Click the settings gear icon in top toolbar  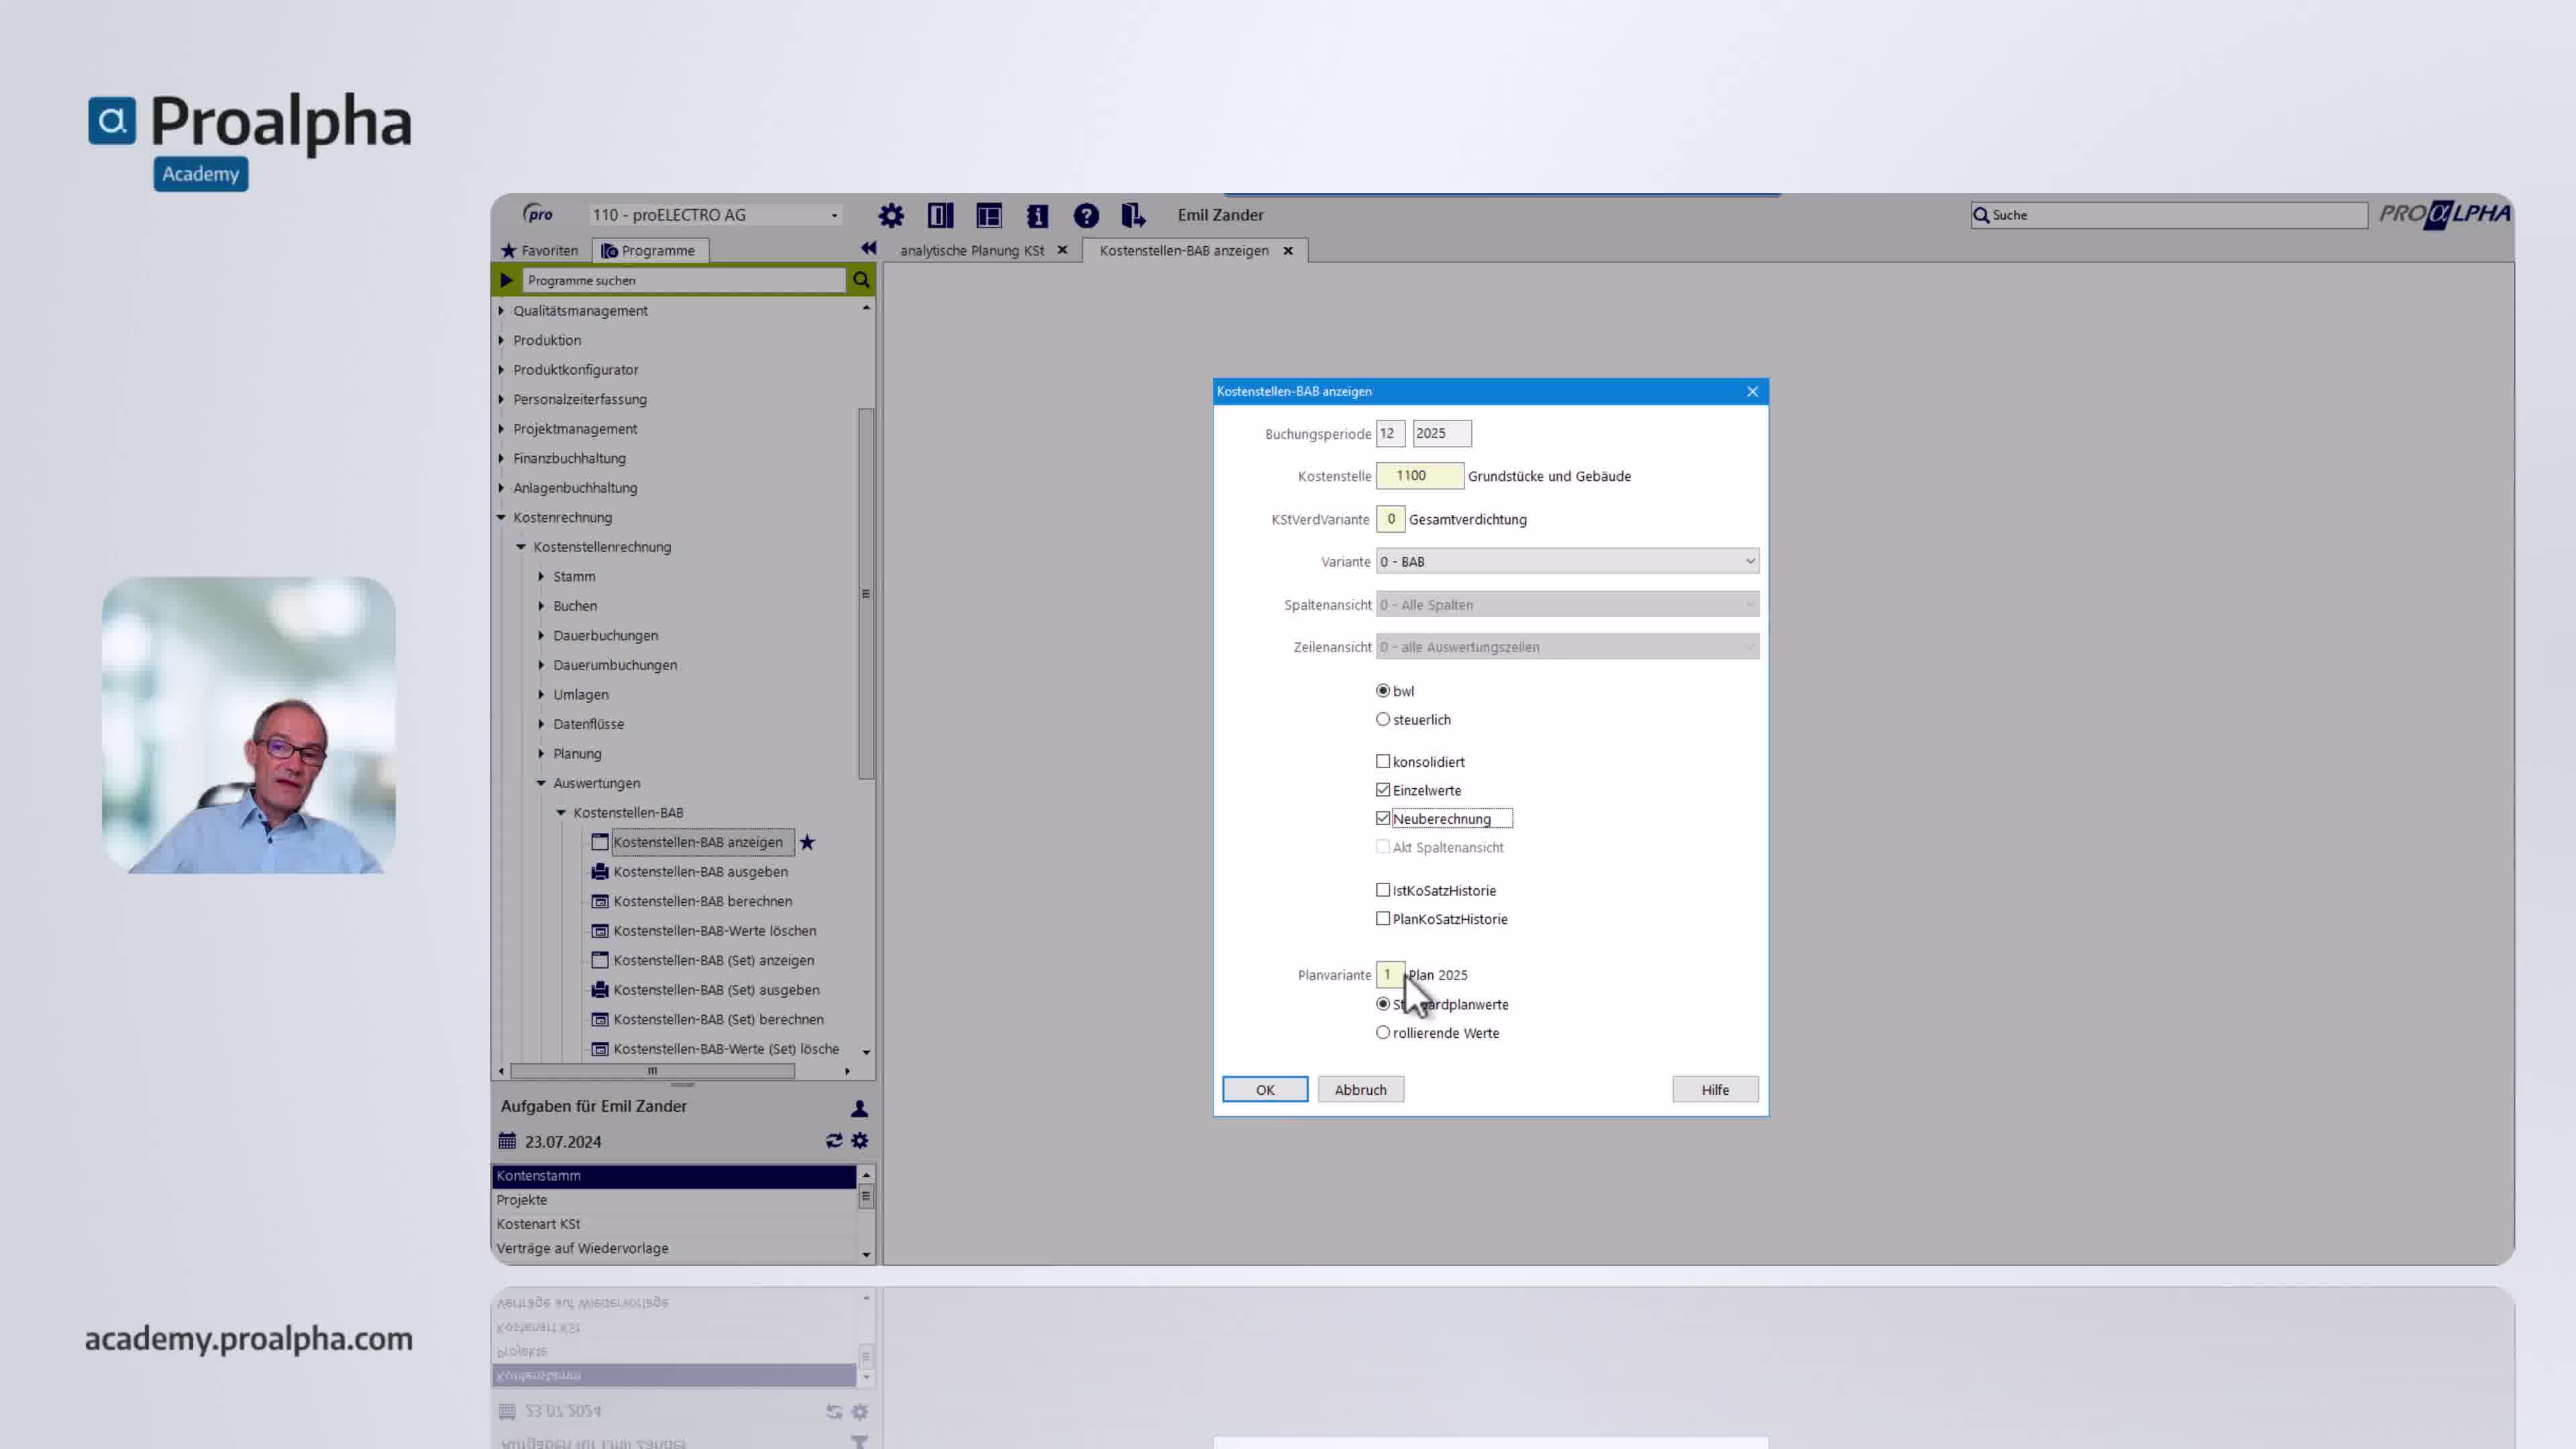click(x=890, y=215)
